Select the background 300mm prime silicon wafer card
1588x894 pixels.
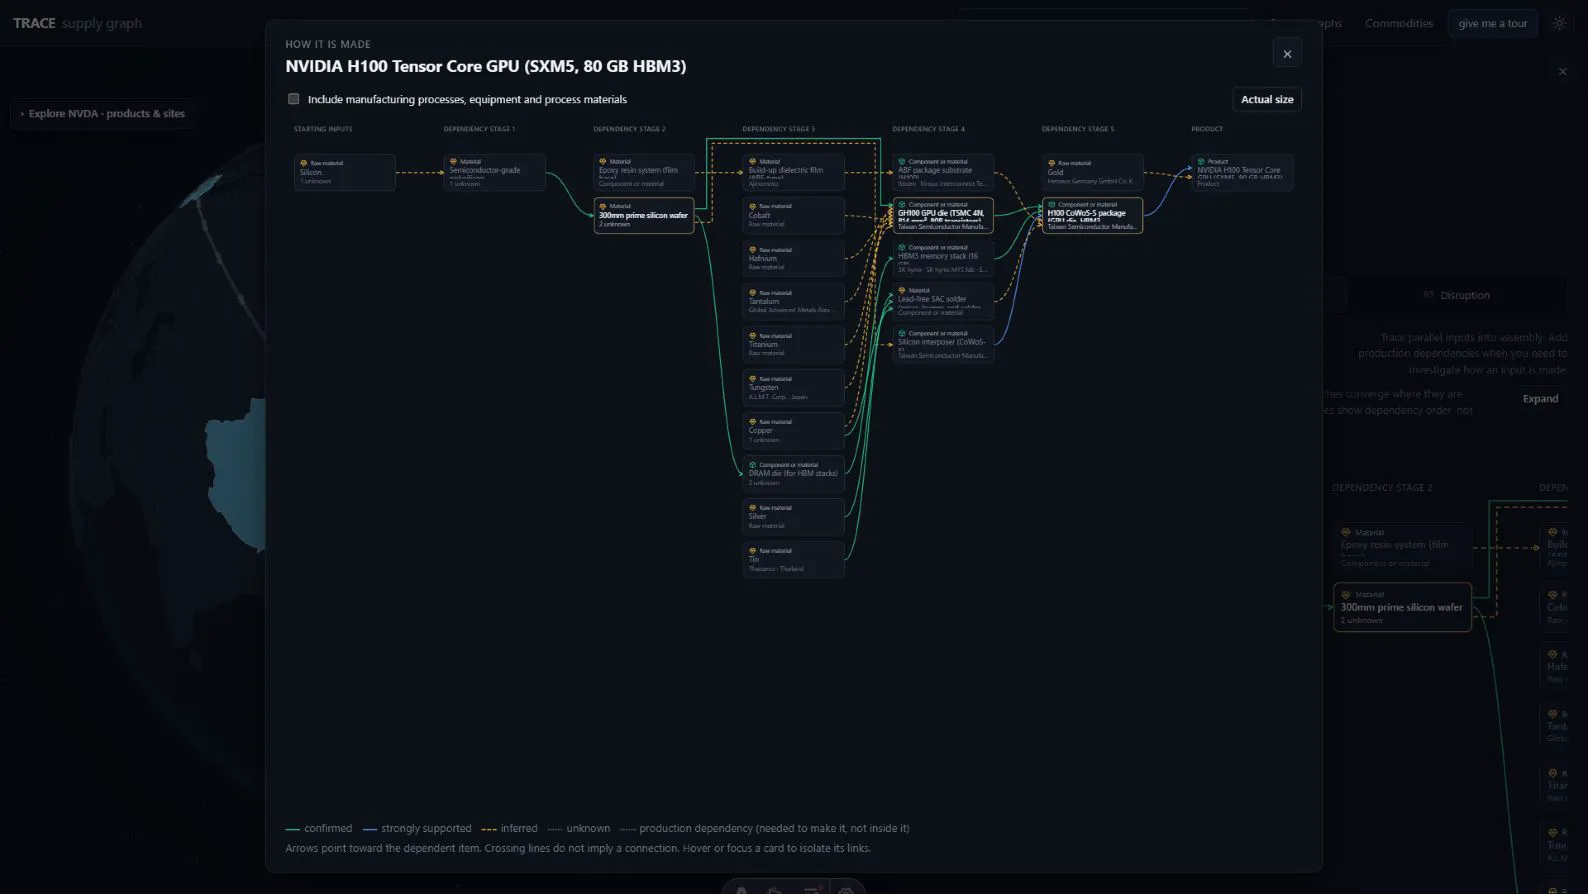[1402, 607]
